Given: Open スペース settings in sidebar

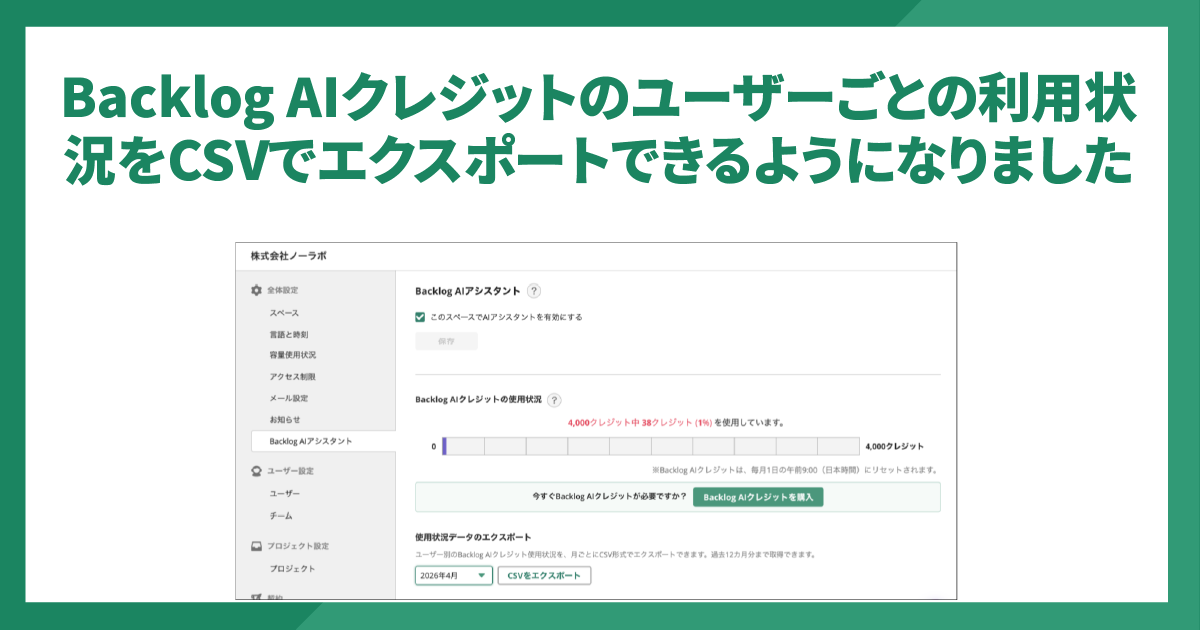Looking at the screenshot, I should click(x=284, y=313).
